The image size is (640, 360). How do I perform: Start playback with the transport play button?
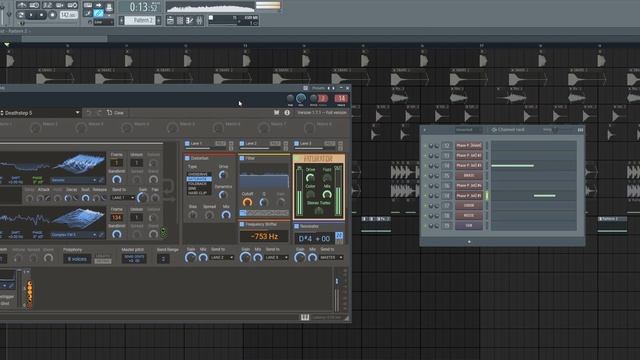31,15
